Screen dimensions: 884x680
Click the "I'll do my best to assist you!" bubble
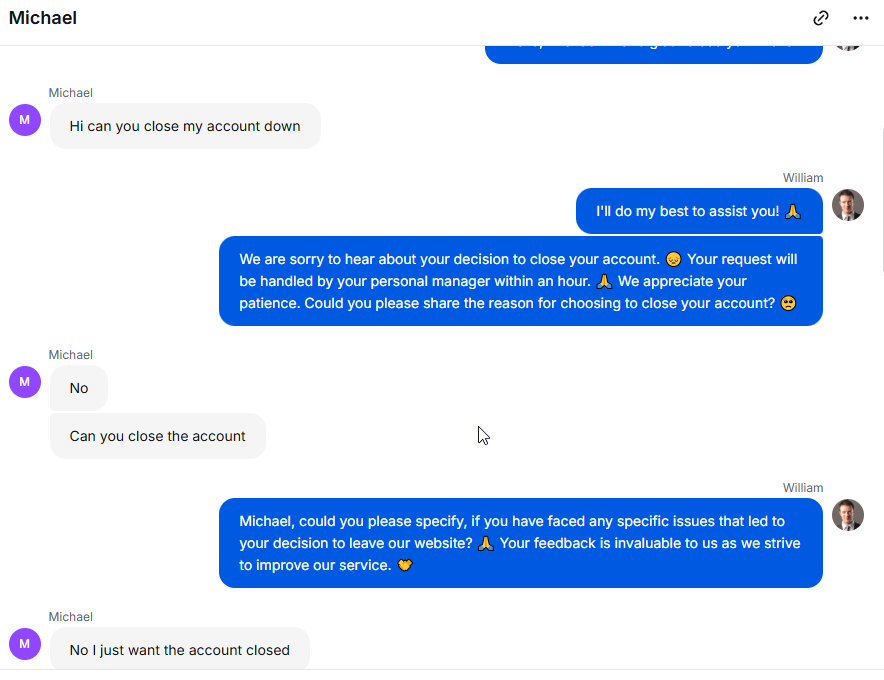(699, 211)
